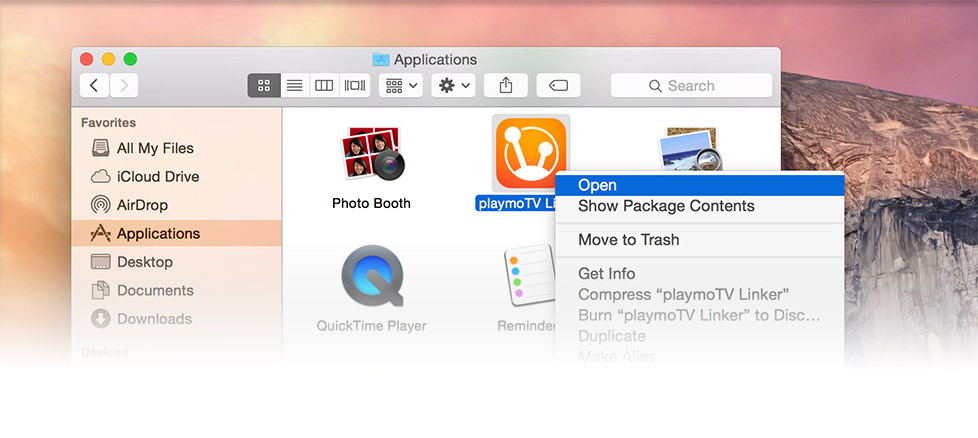
Task: Choose Compress "playmoTV Linker"
Action: pyautogui.click(x=700, y=294)
